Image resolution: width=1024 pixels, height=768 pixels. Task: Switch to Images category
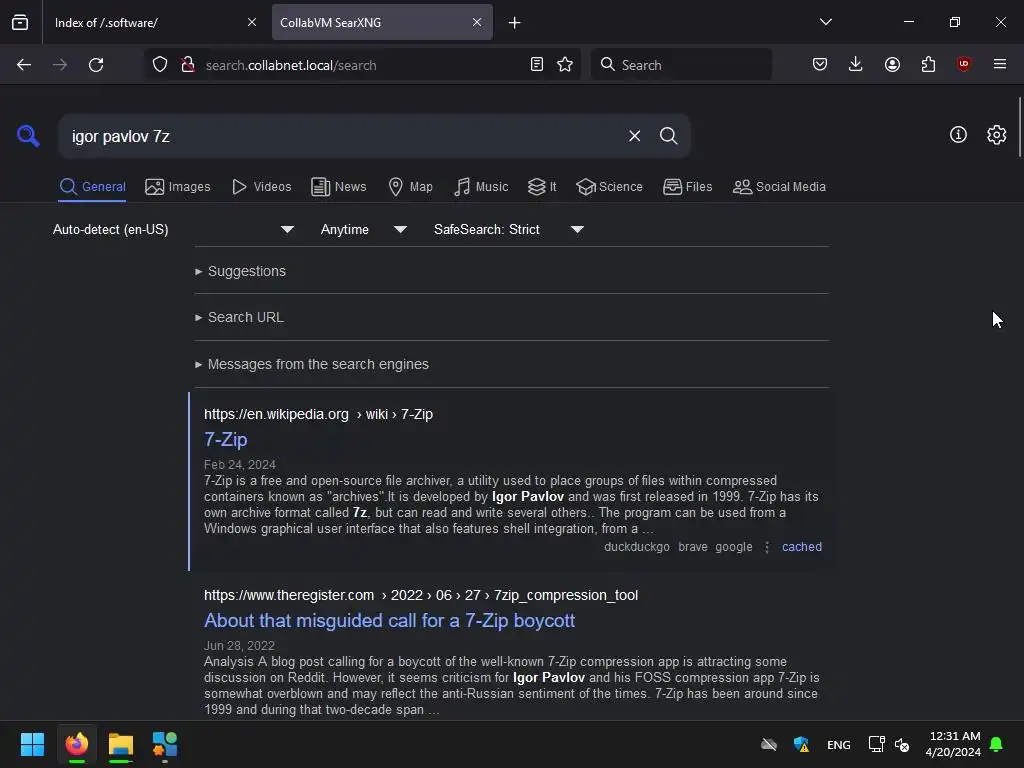[178, 187]
